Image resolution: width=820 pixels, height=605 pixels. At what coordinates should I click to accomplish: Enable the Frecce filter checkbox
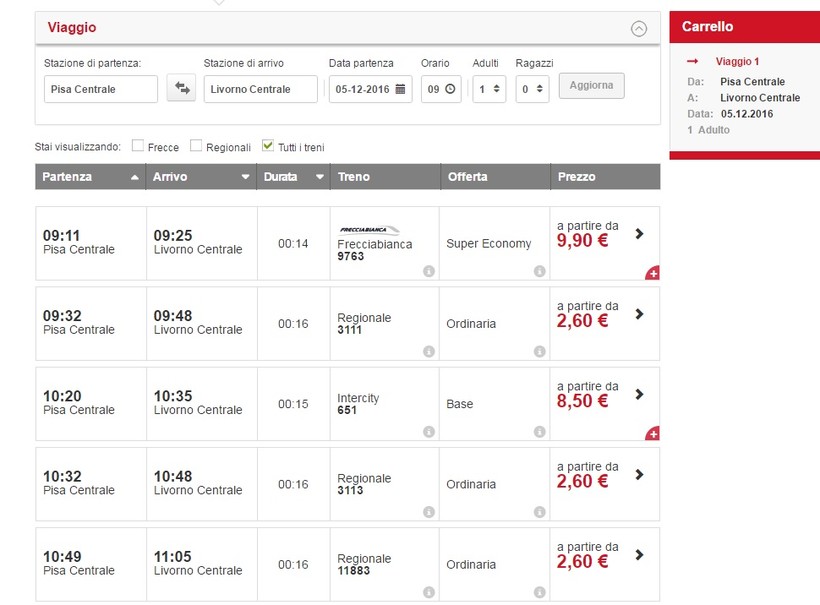pyautogui.click(x=138, y=146)
